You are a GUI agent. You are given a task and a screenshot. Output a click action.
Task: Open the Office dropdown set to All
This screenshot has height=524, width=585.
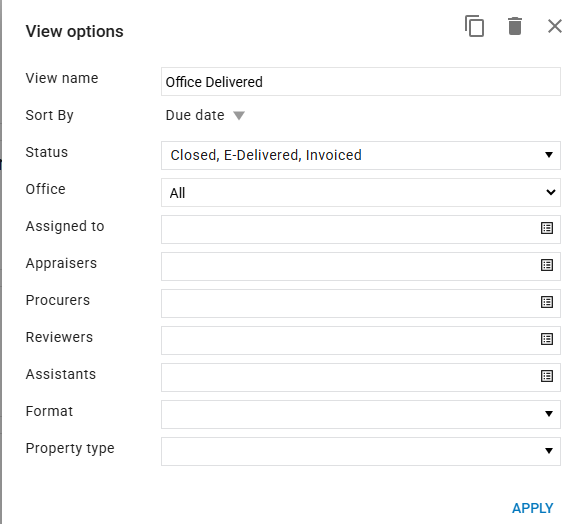tap(361, 192)
